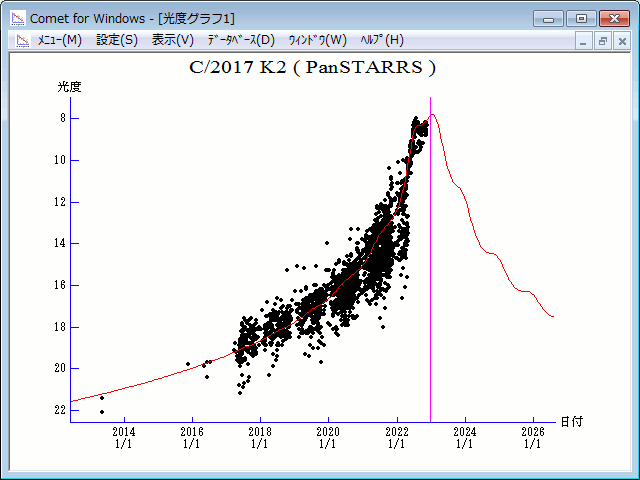Restore the 光度グラフ1 child window
The width and height of the screenshot is (640, 480).
pos(602,41)
